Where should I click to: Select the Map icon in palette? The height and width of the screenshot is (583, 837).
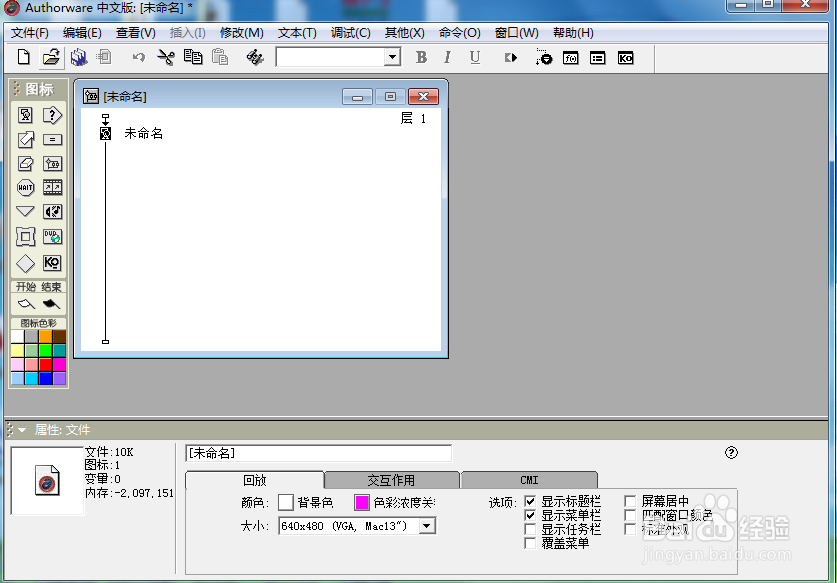point(52,163)
